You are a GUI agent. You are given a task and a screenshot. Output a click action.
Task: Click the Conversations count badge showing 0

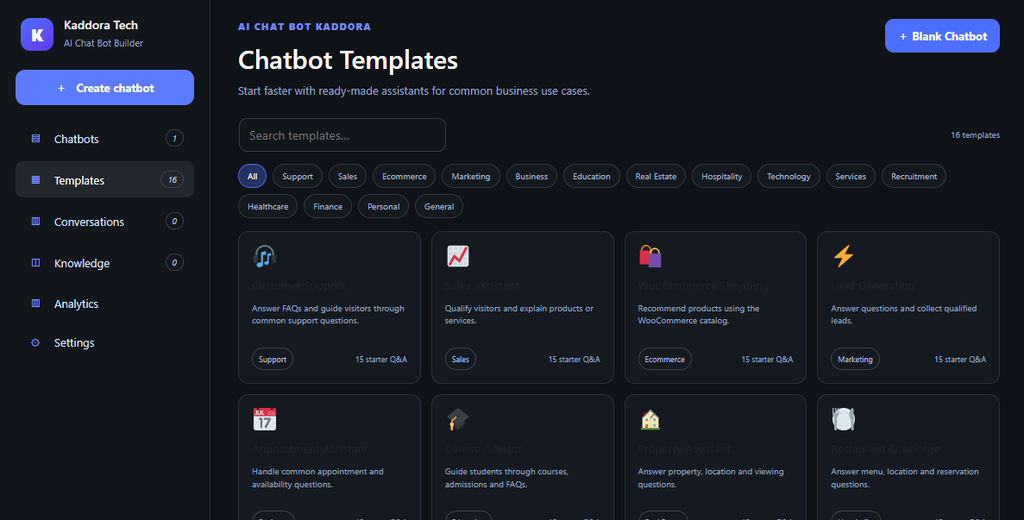coord(174,221)
